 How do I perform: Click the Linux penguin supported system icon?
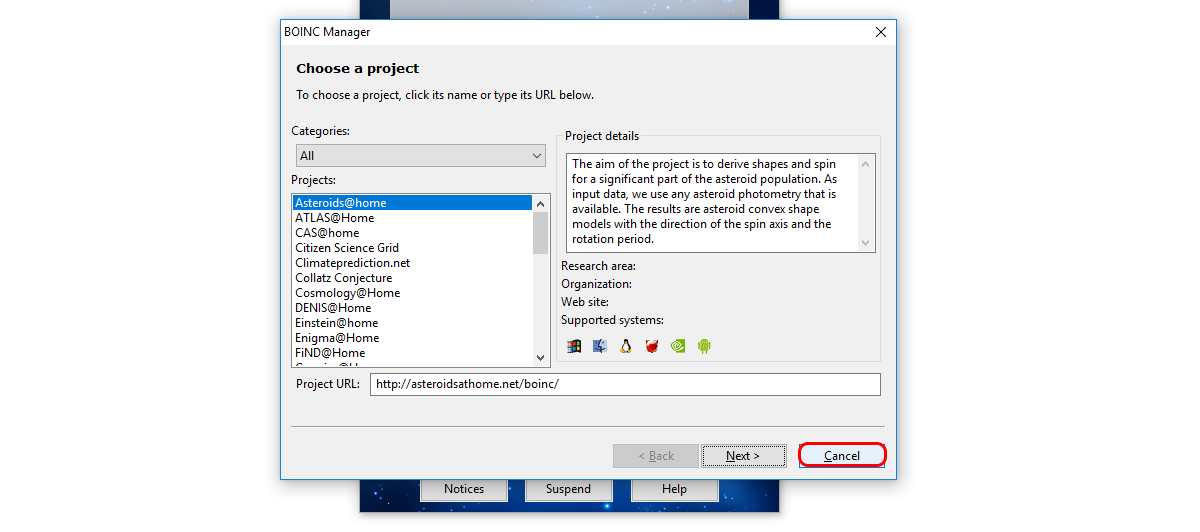(626, 346)
